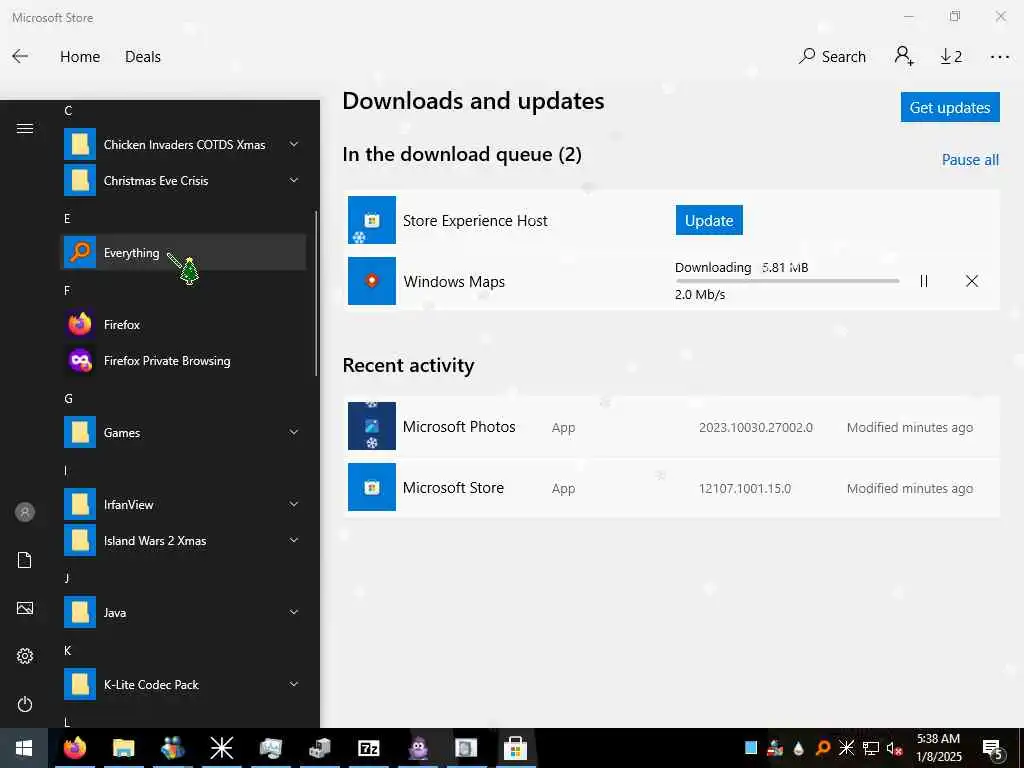This screenshot has width=1024, height=768.
Task: Click the Windows Maps app icon
Action: pyautogui.click(x=372, y=281)
